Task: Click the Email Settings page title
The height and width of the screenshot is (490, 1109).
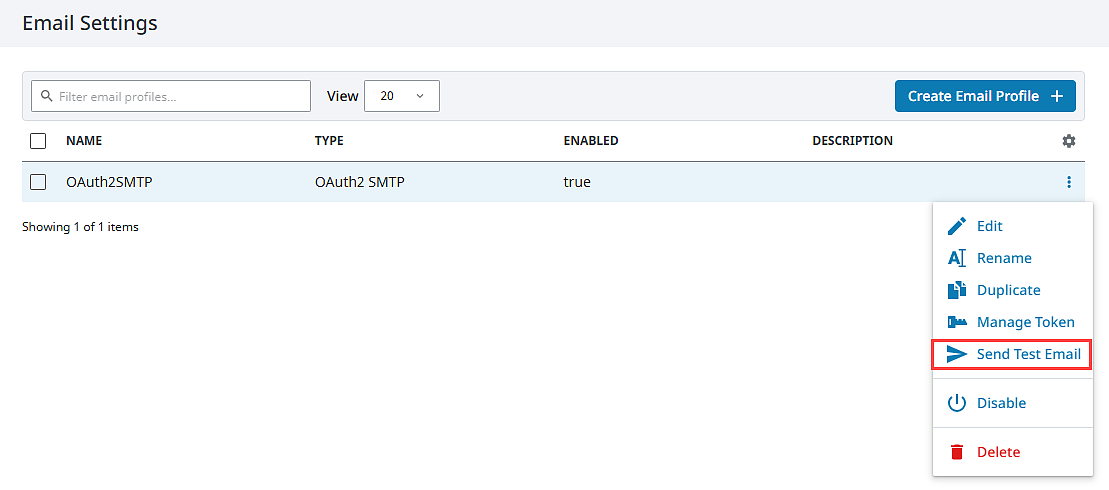Action: click(90, 23)
